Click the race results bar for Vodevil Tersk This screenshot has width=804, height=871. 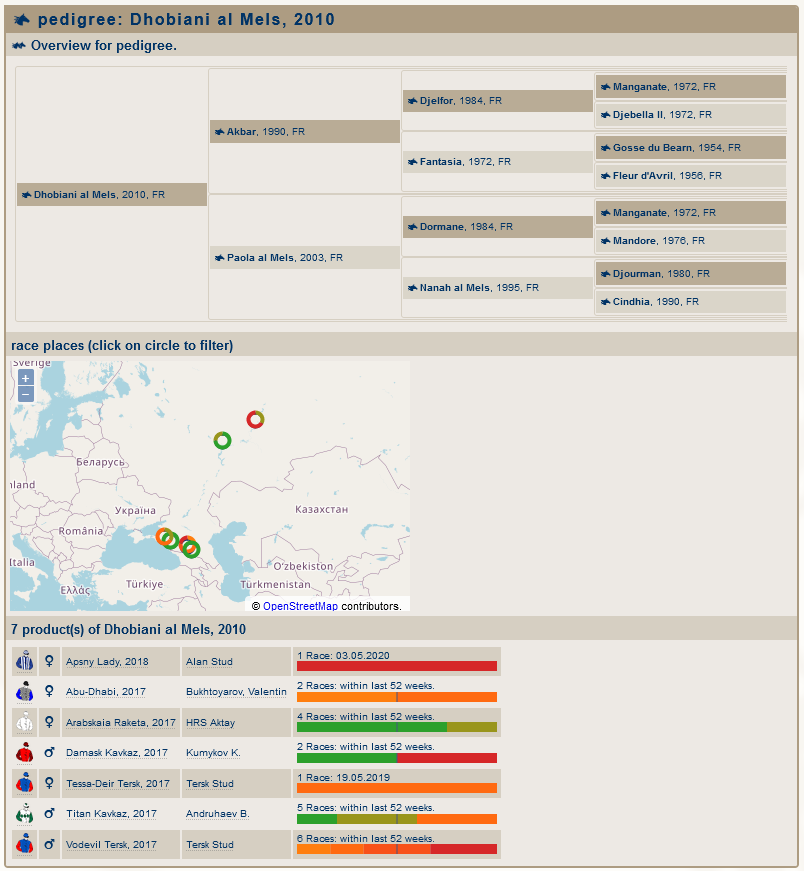(x=396, y=849)
